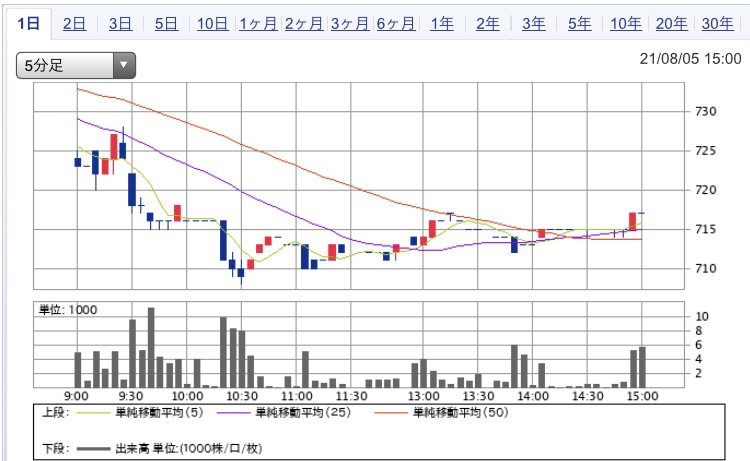Image resolution: width=750 pixels, height=461 pixels.
Task: Show the 5年 period chart
Action: click(580, 23)
